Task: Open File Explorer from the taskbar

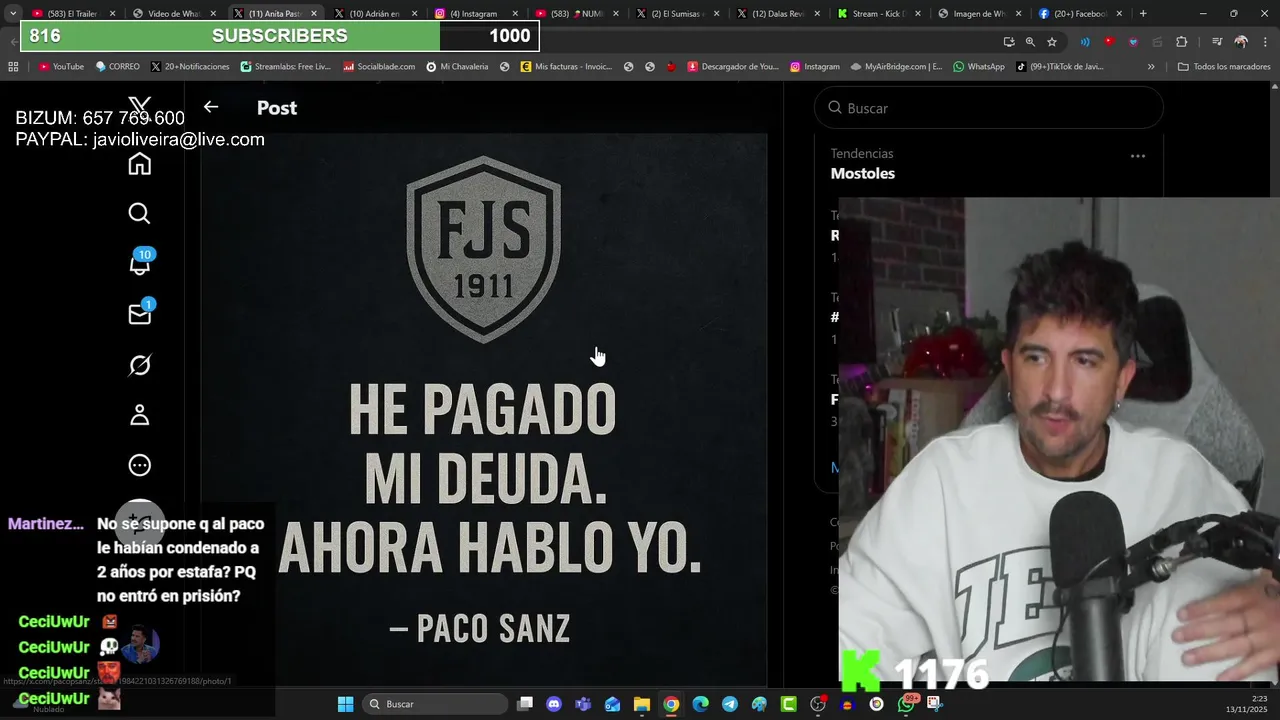Action: (642, 704)
